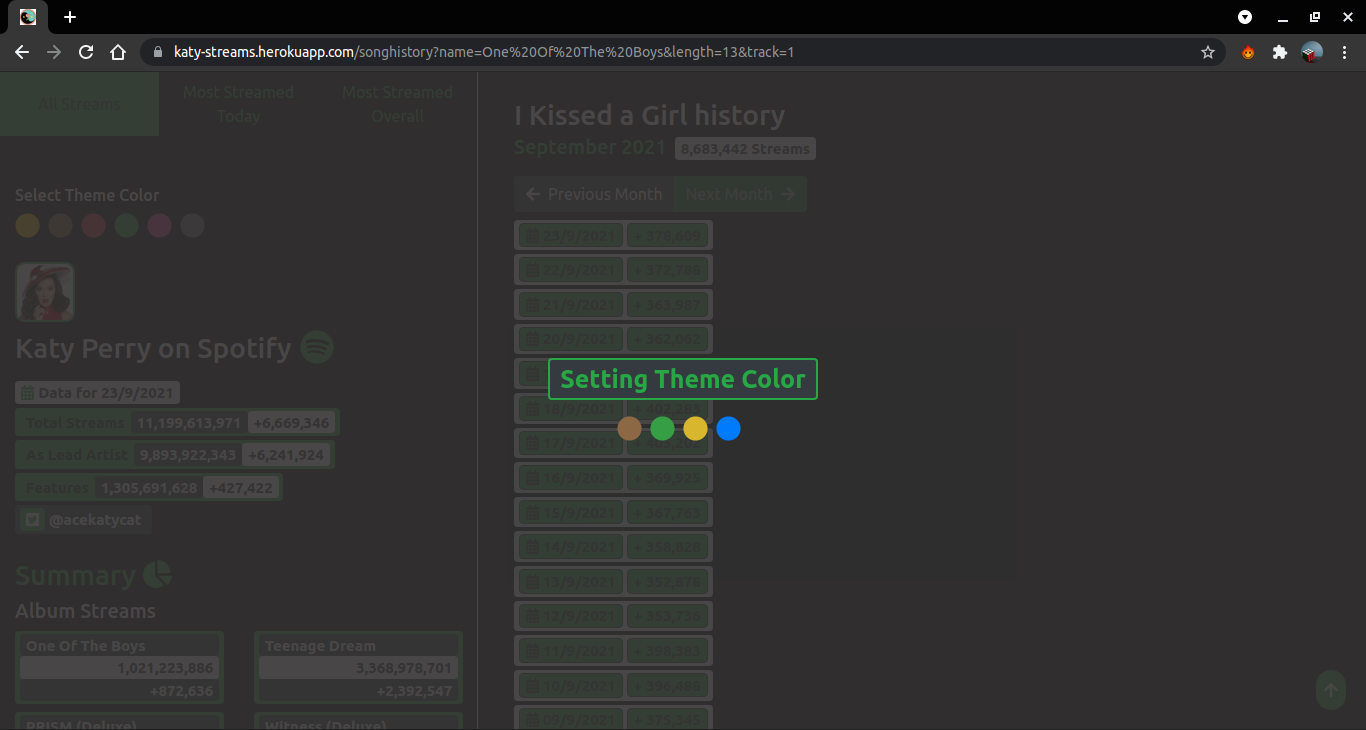Click the Katy Perry profile picture

45,292
